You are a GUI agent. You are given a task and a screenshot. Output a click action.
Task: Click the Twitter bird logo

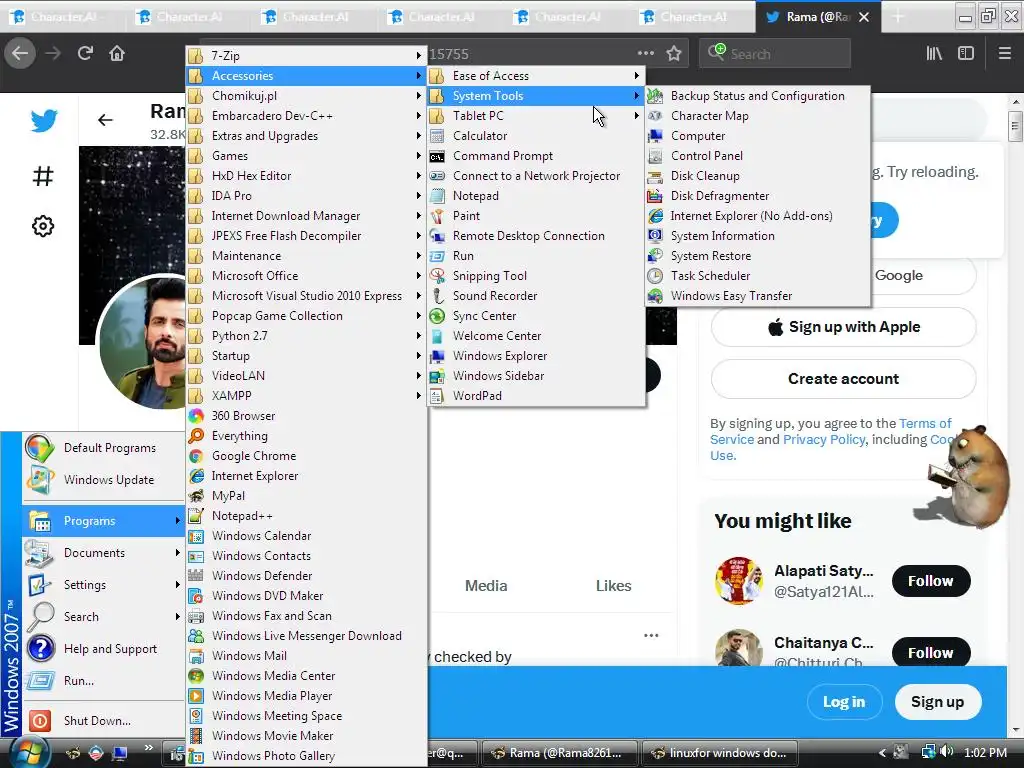pyautogui.click(x=43, y=121)
